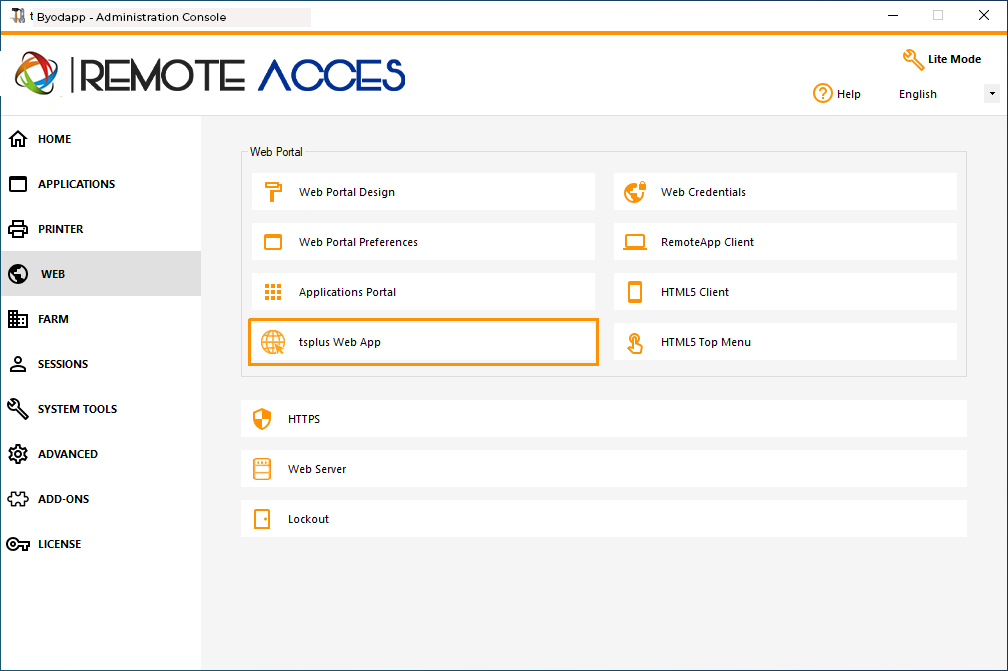Select the WEB menu item
Viewport: 1008px width, 671px height.
click(x=101, y=274)
